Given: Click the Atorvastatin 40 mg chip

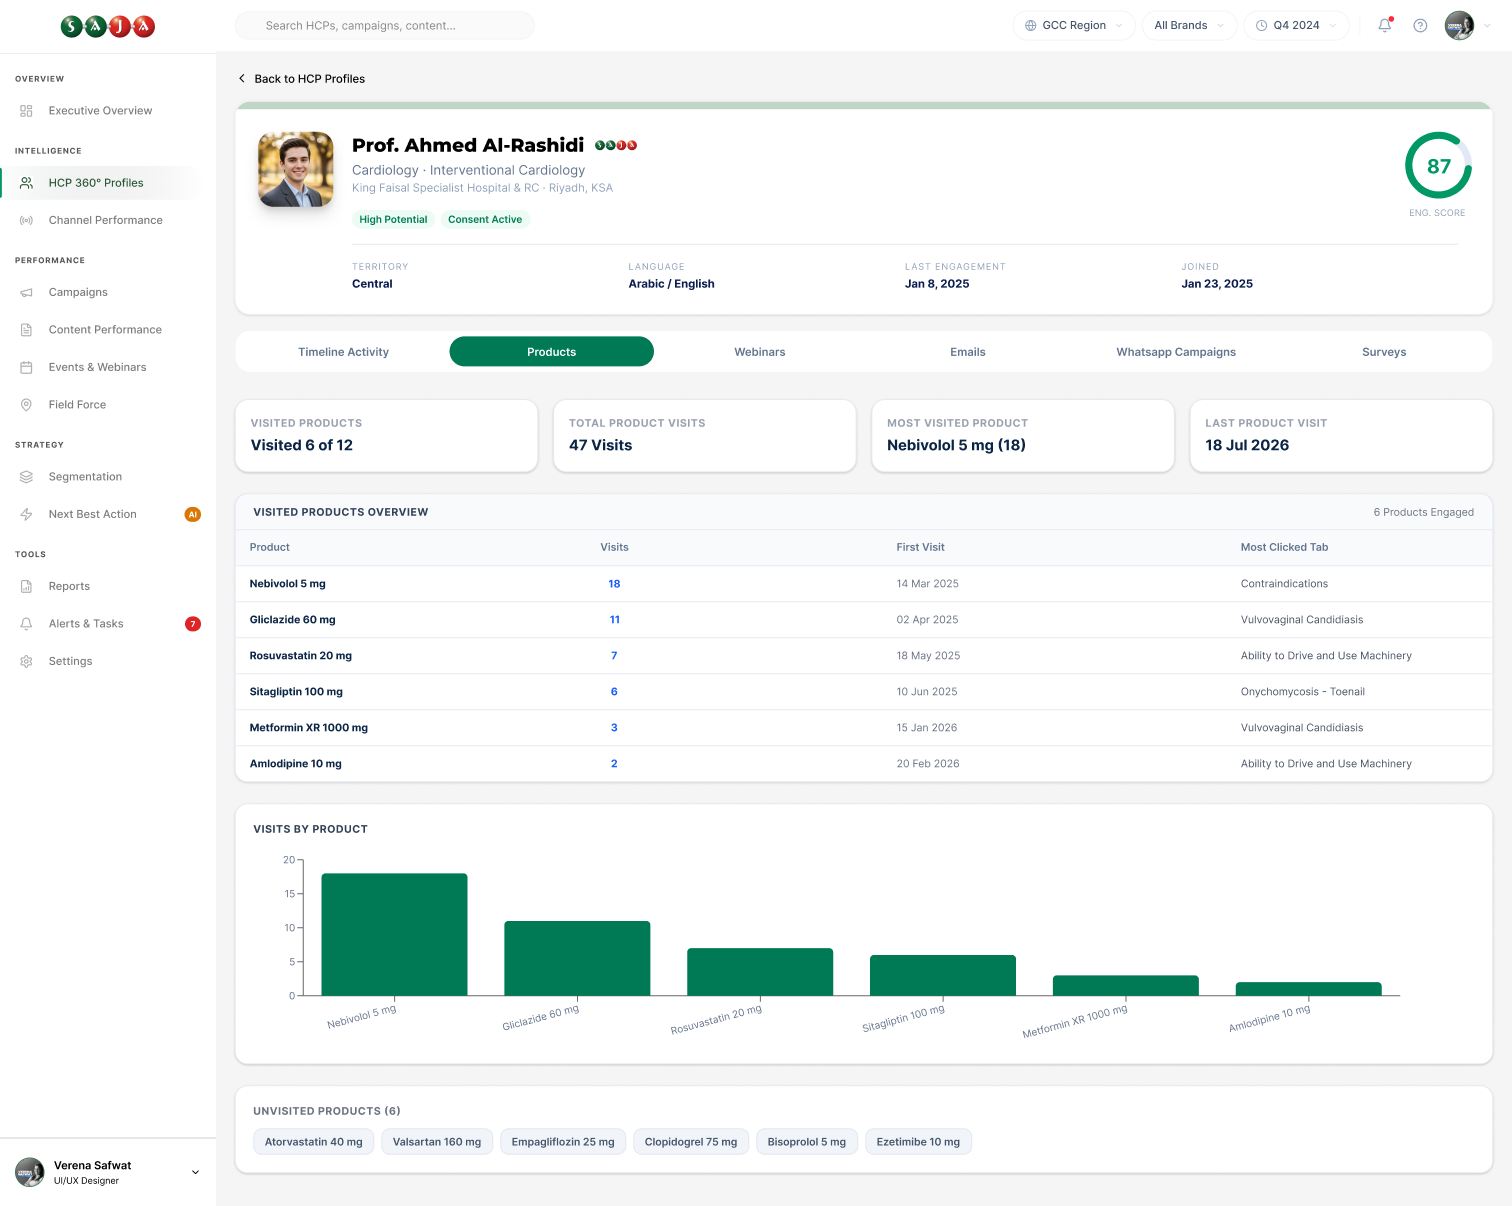Looking at the screenshot, I should pos(314,1142).
